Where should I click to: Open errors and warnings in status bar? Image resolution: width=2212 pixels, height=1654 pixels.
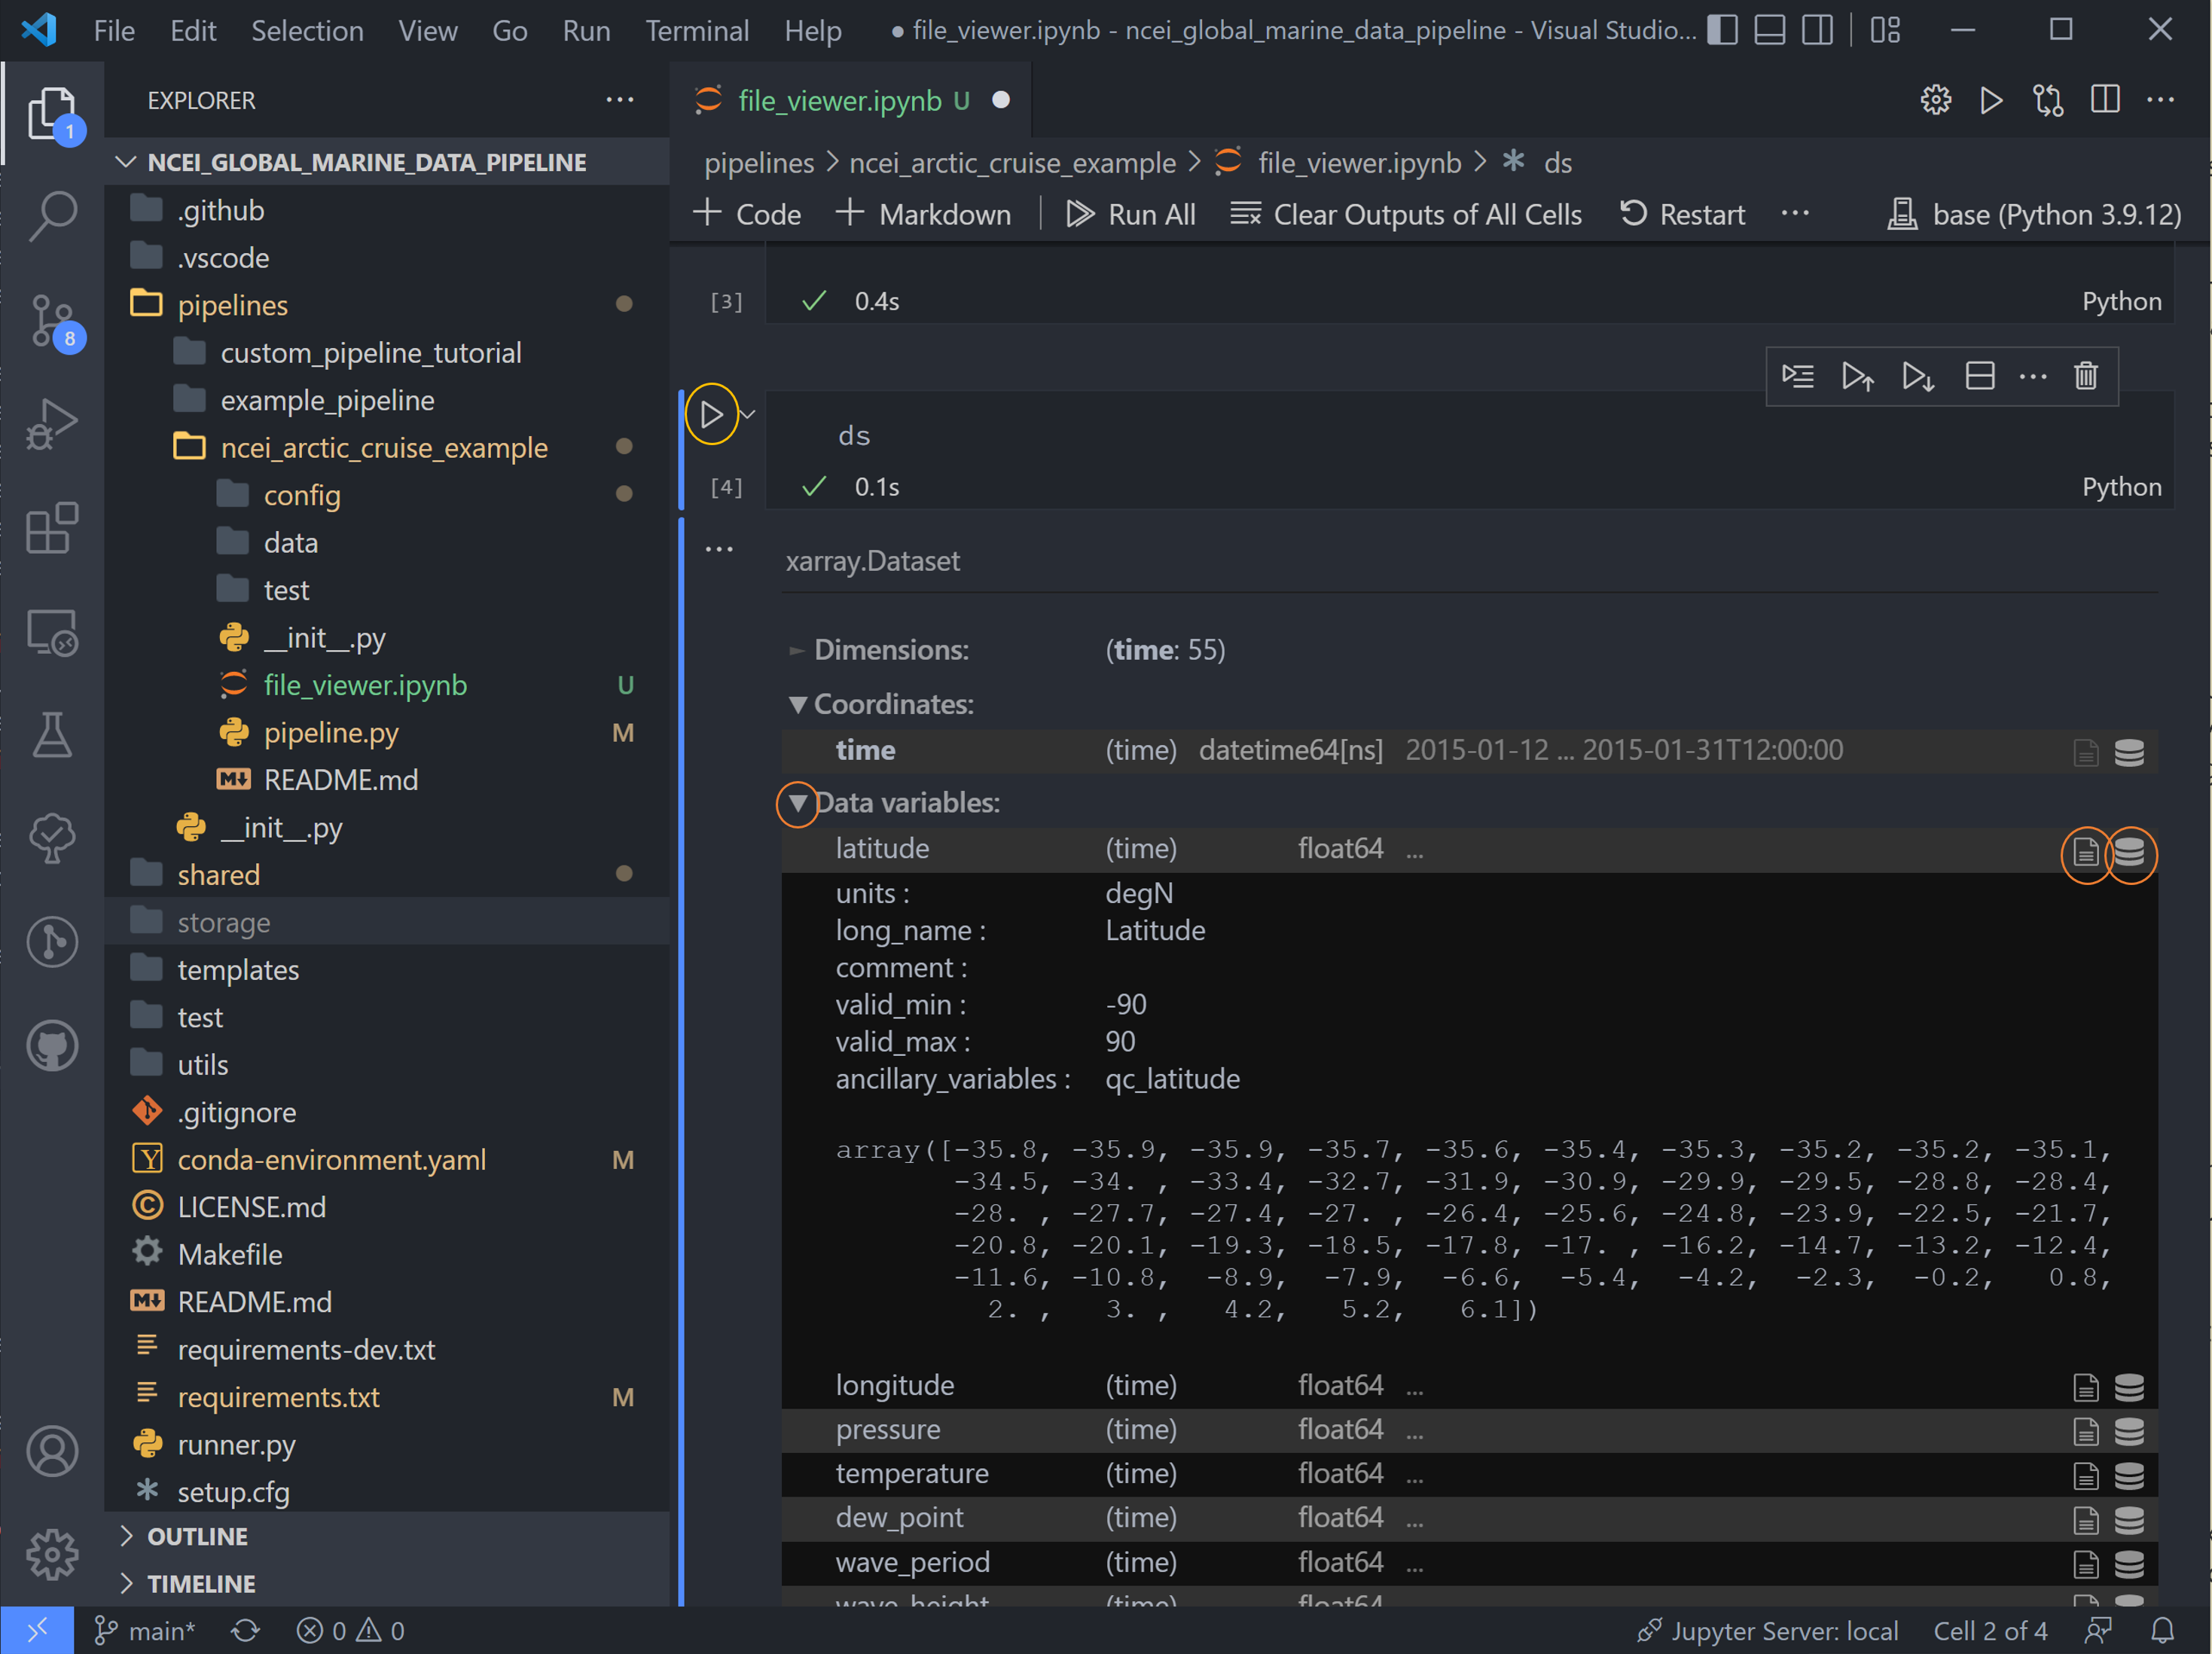[x=350, y=1630]
